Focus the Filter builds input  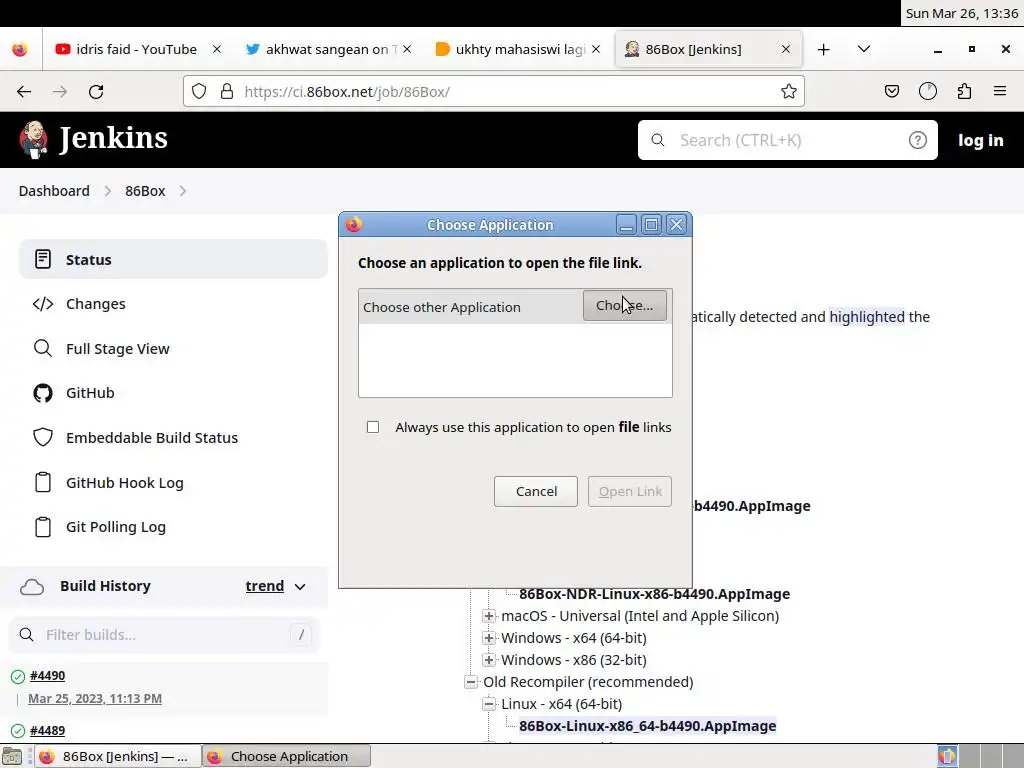(163, 635)
